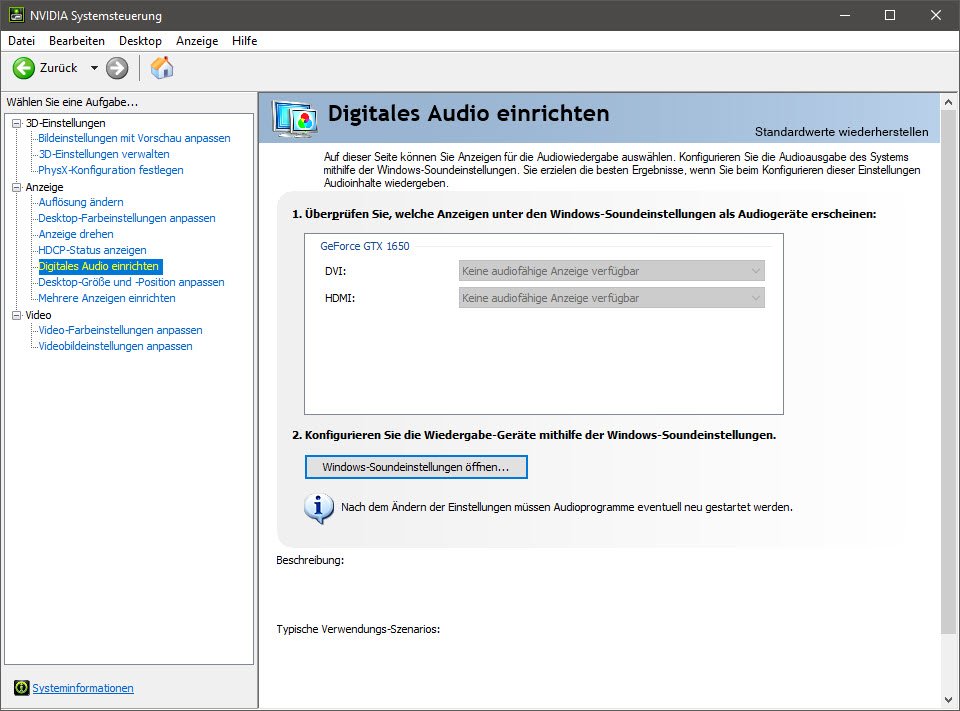Click the Digitales Audio monitor header icon
The image size is (960, 711).
pyautogui.click(x=296, y=118)
